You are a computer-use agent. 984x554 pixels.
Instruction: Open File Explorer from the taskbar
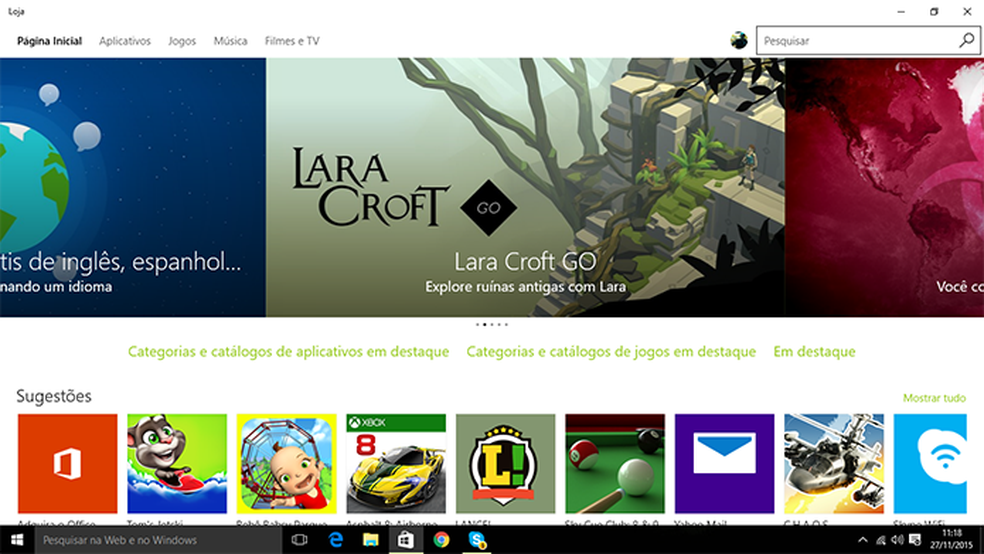[x=371, y=540]
